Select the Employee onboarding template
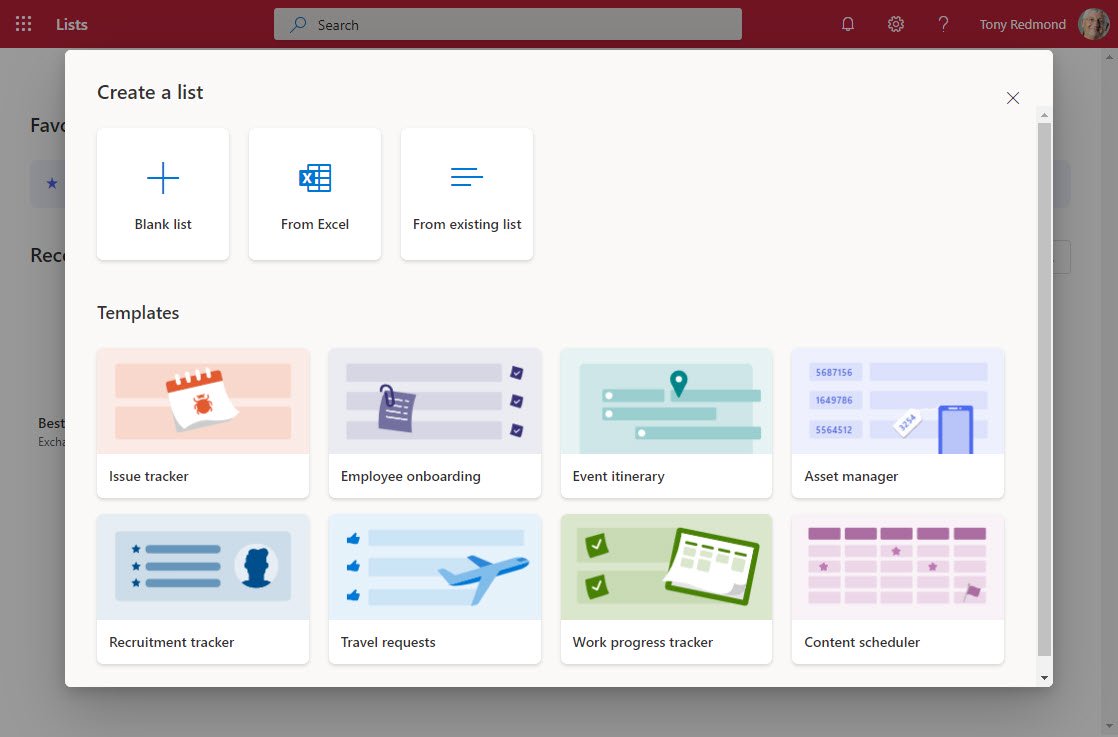The image size is (1118, 737). pos(434,423)
